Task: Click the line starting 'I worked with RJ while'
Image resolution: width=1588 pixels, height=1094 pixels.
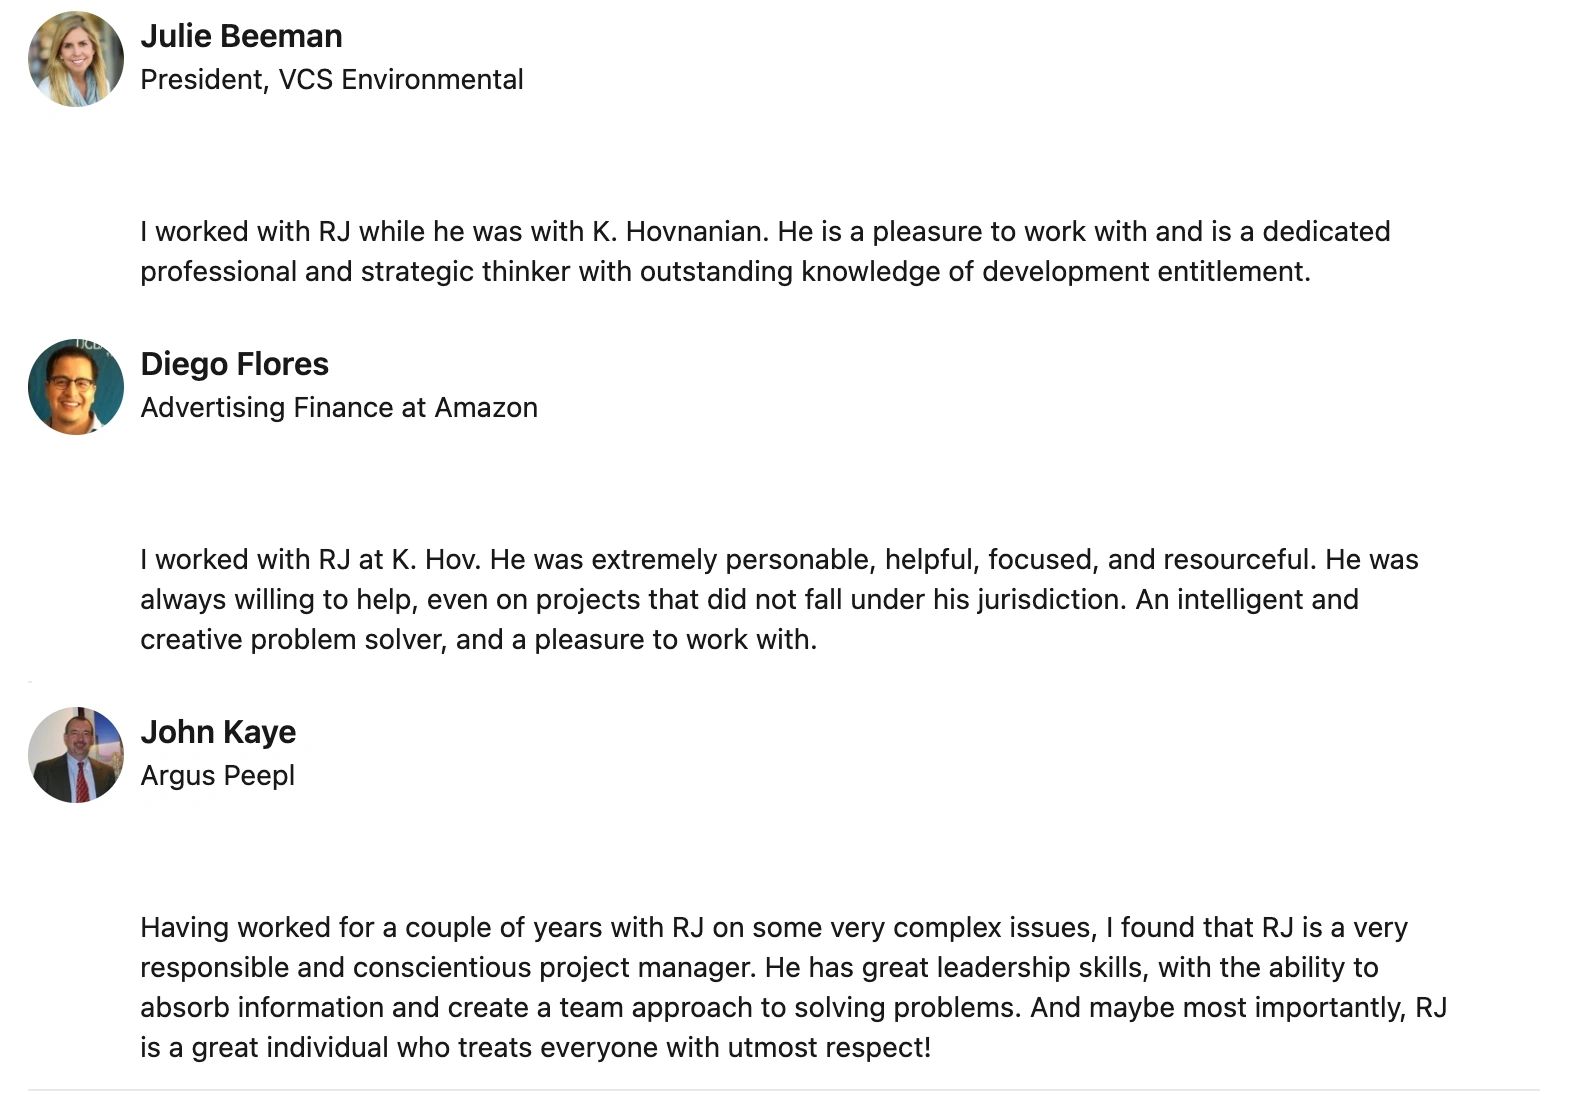Action: click(x=764, y=232)
